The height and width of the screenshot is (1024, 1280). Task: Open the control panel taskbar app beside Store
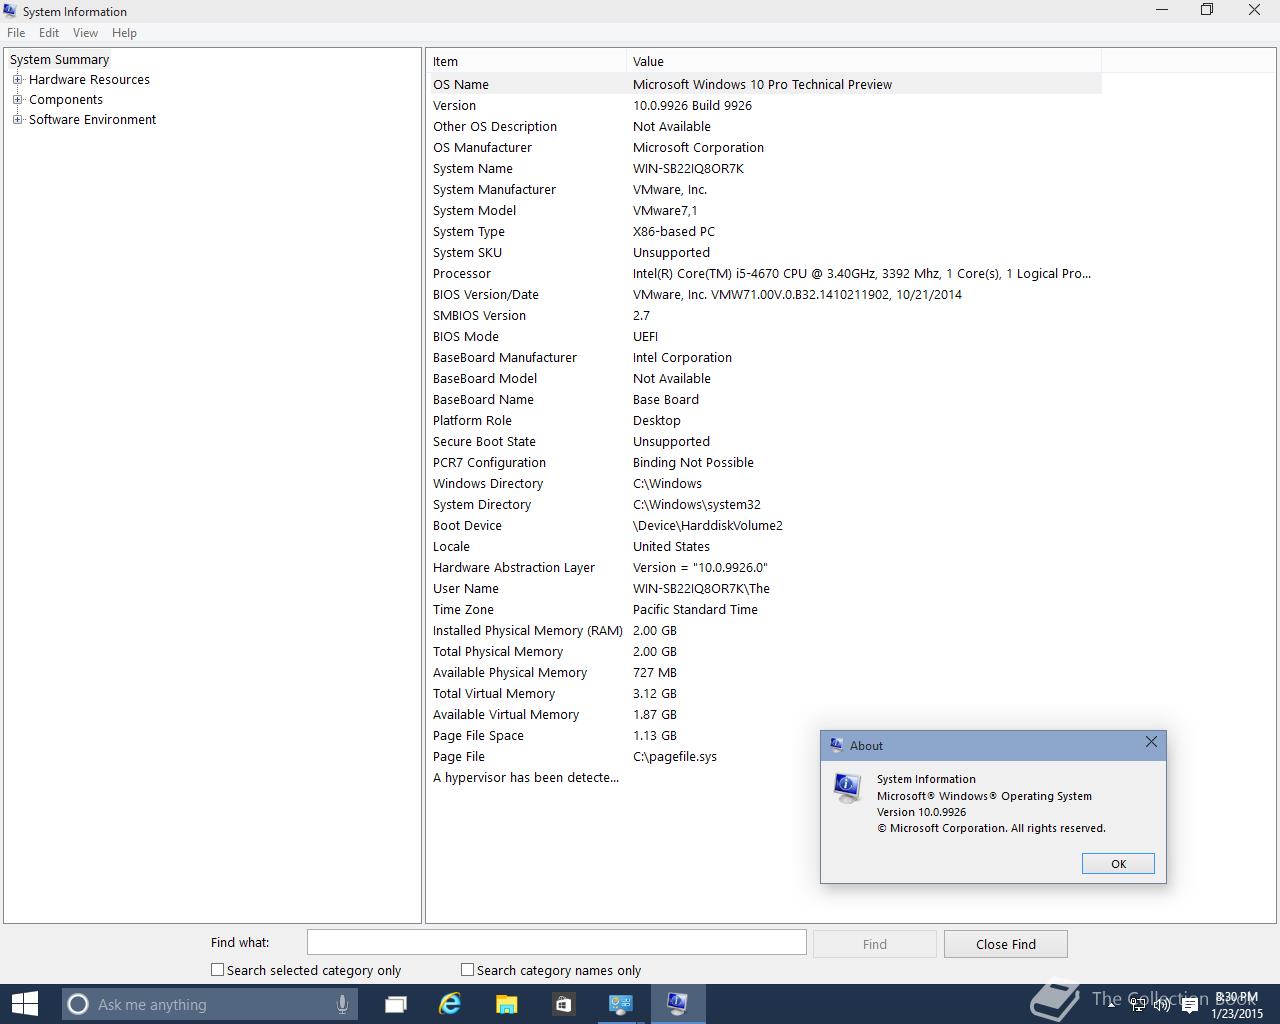pos(621,1004)
